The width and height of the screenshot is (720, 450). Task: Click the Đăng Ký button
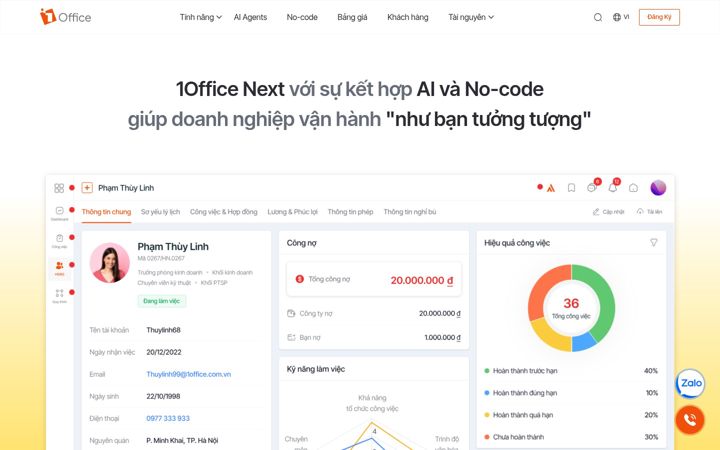(x=659, y=17)
